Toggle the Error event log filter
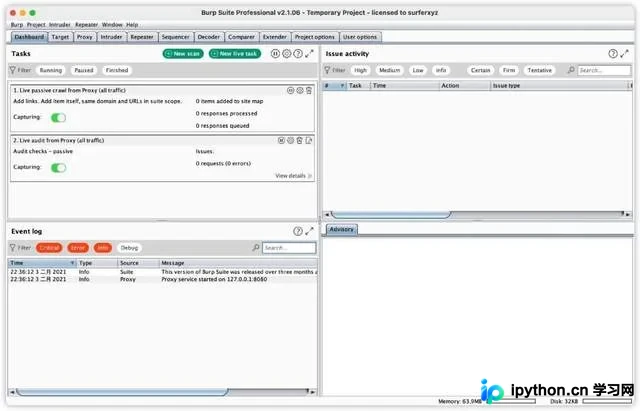Screen dimensions: 640x411 coord(78,248)
